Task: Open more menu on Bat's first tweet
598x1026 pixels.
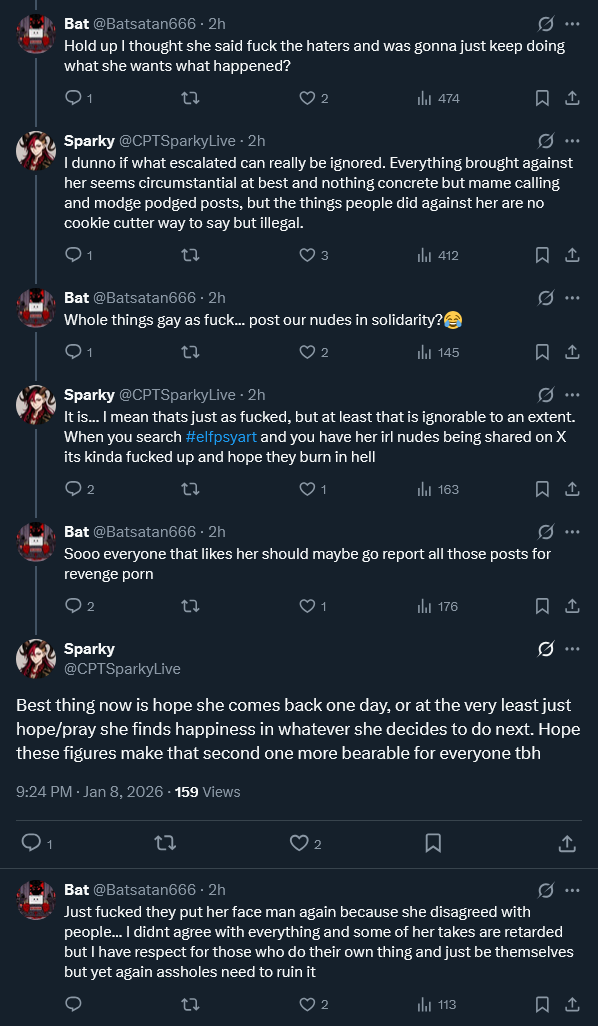Action: (x=572, y=24)
